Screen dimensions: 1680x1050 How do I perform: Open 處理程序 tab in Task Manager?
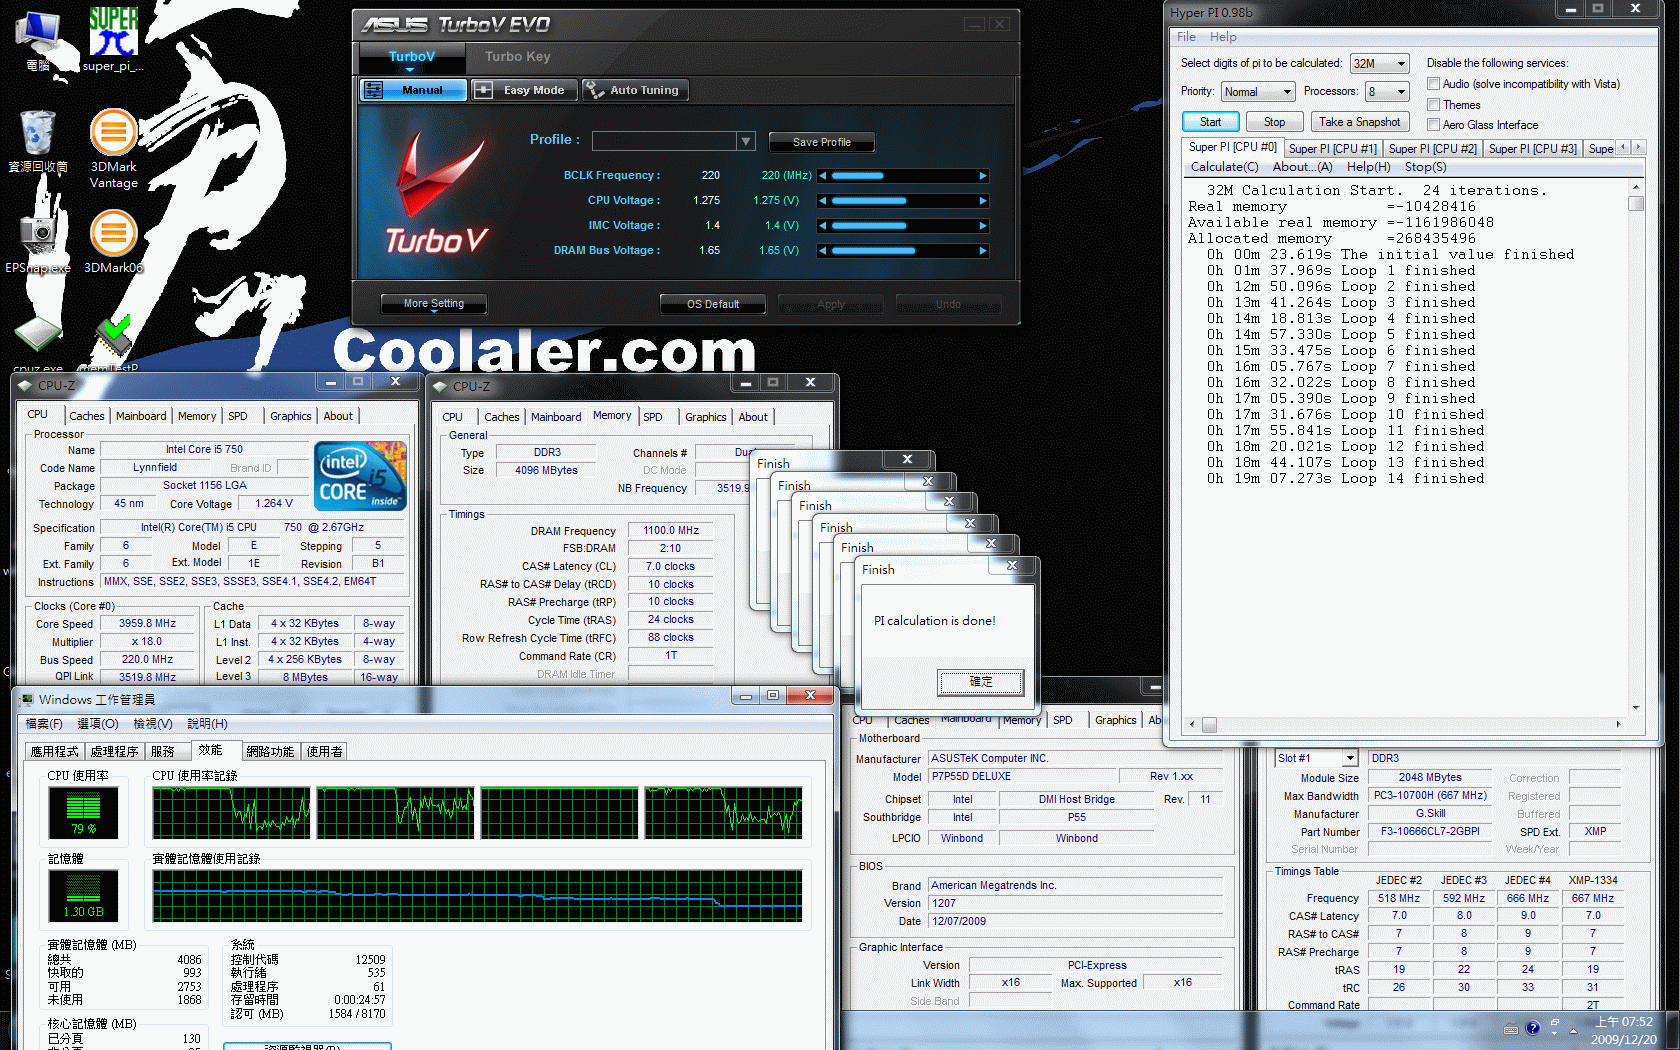(115, 751)
